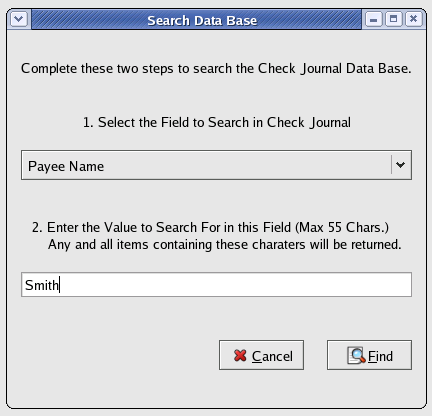The image size is (432, 416).
Task: Maximize the Search Data Base window
Action: pyautogui.click(x=394, y=19)
